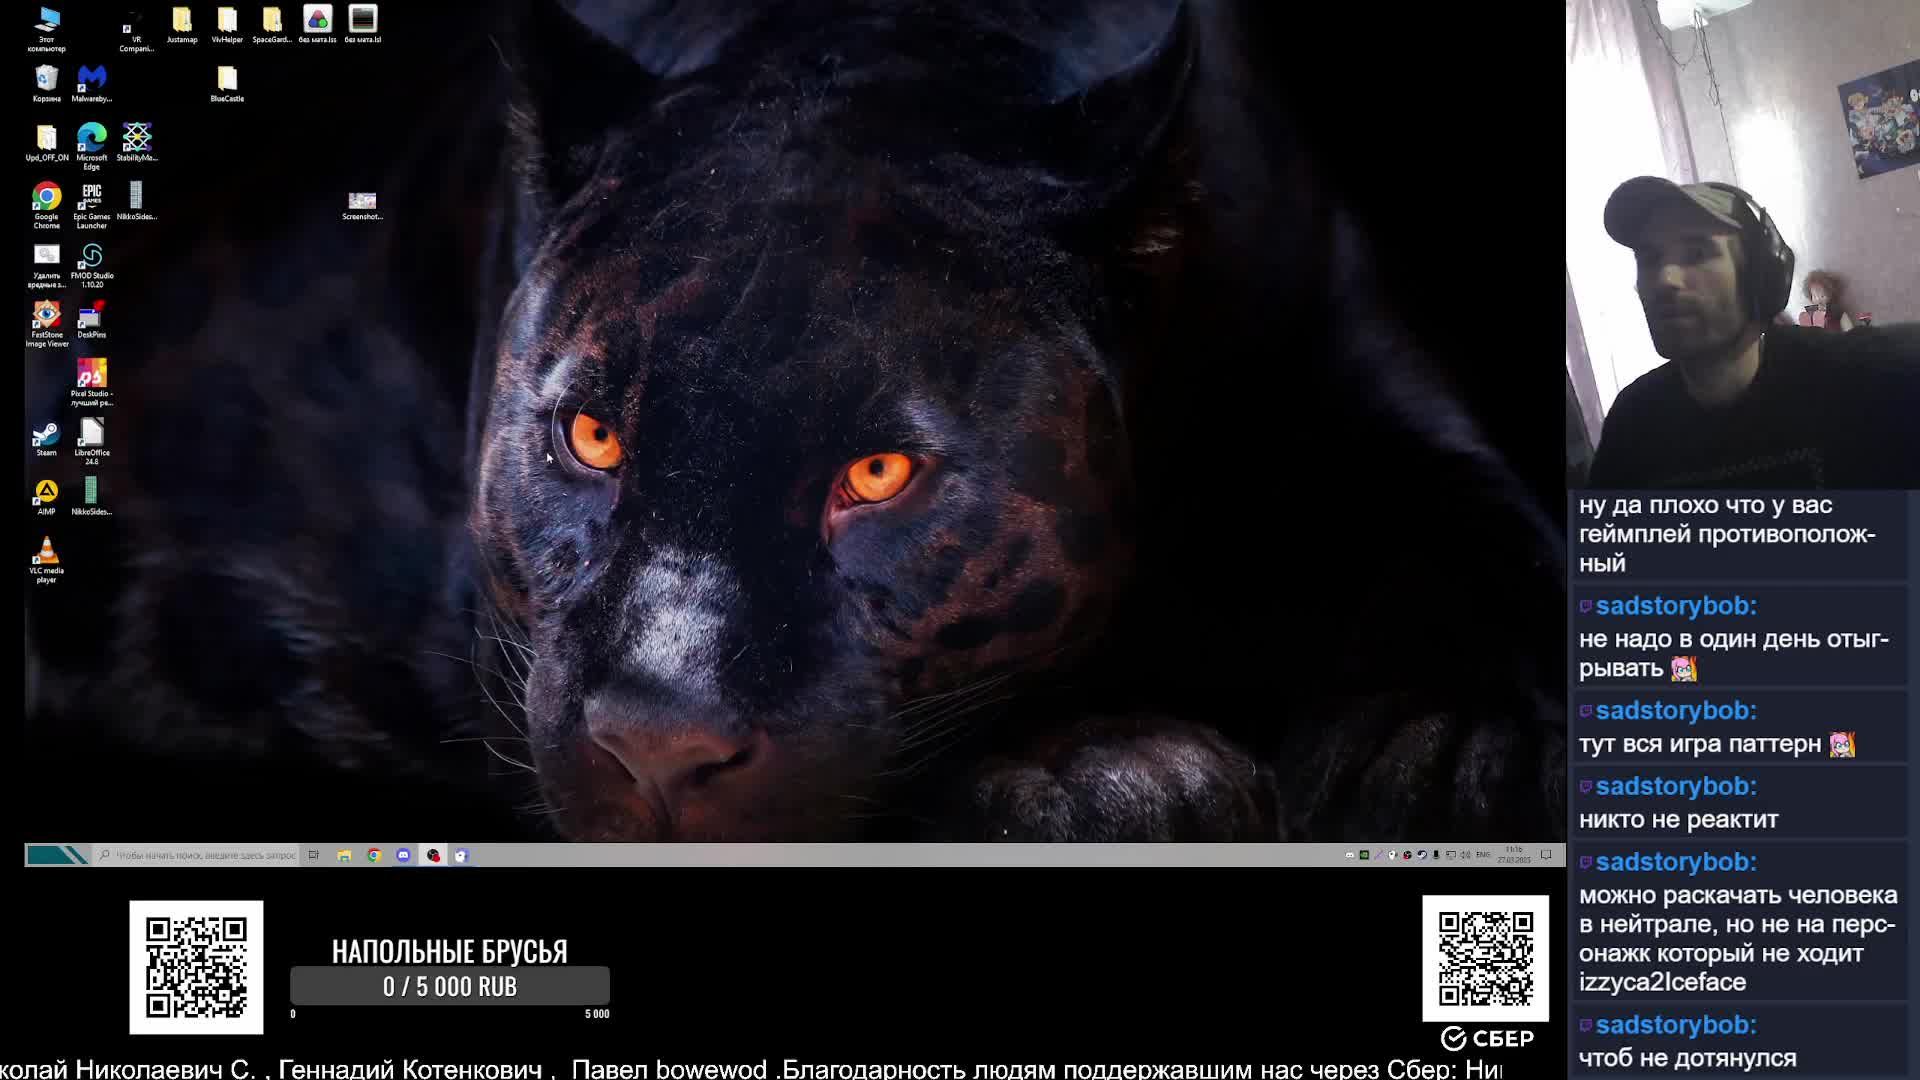Open the BlueCastle folder

click(x=227, y=79)
